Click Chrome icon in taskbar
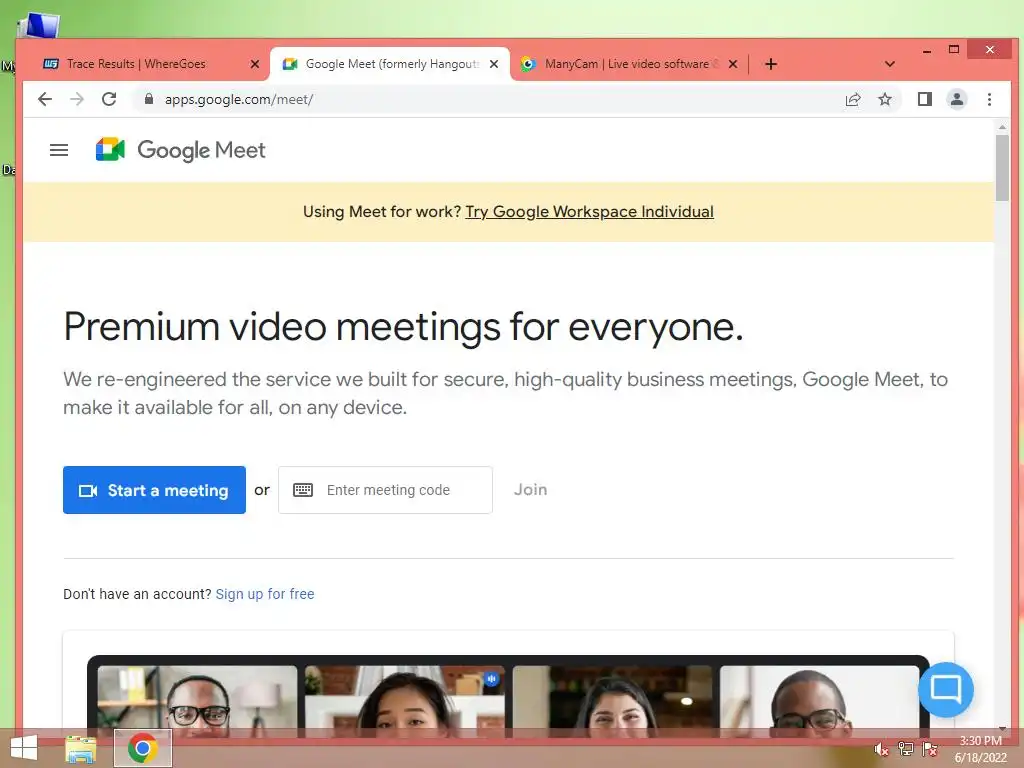Screen dimensions: 1024x768 [x=142, y=748]
